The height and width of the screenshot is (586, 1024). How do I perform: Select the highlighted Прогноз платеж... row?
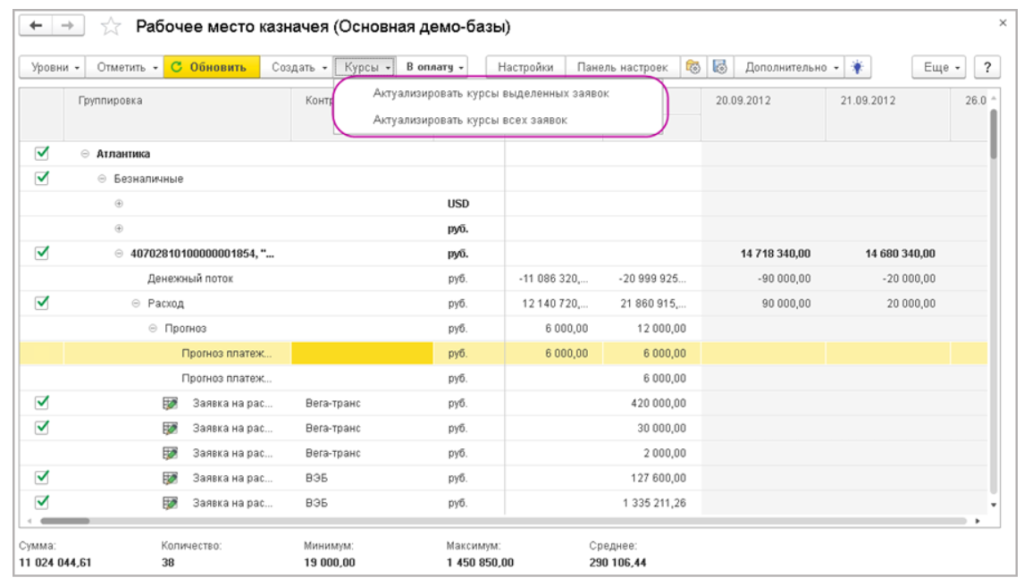pyautogui.click(x=504, y=353)
